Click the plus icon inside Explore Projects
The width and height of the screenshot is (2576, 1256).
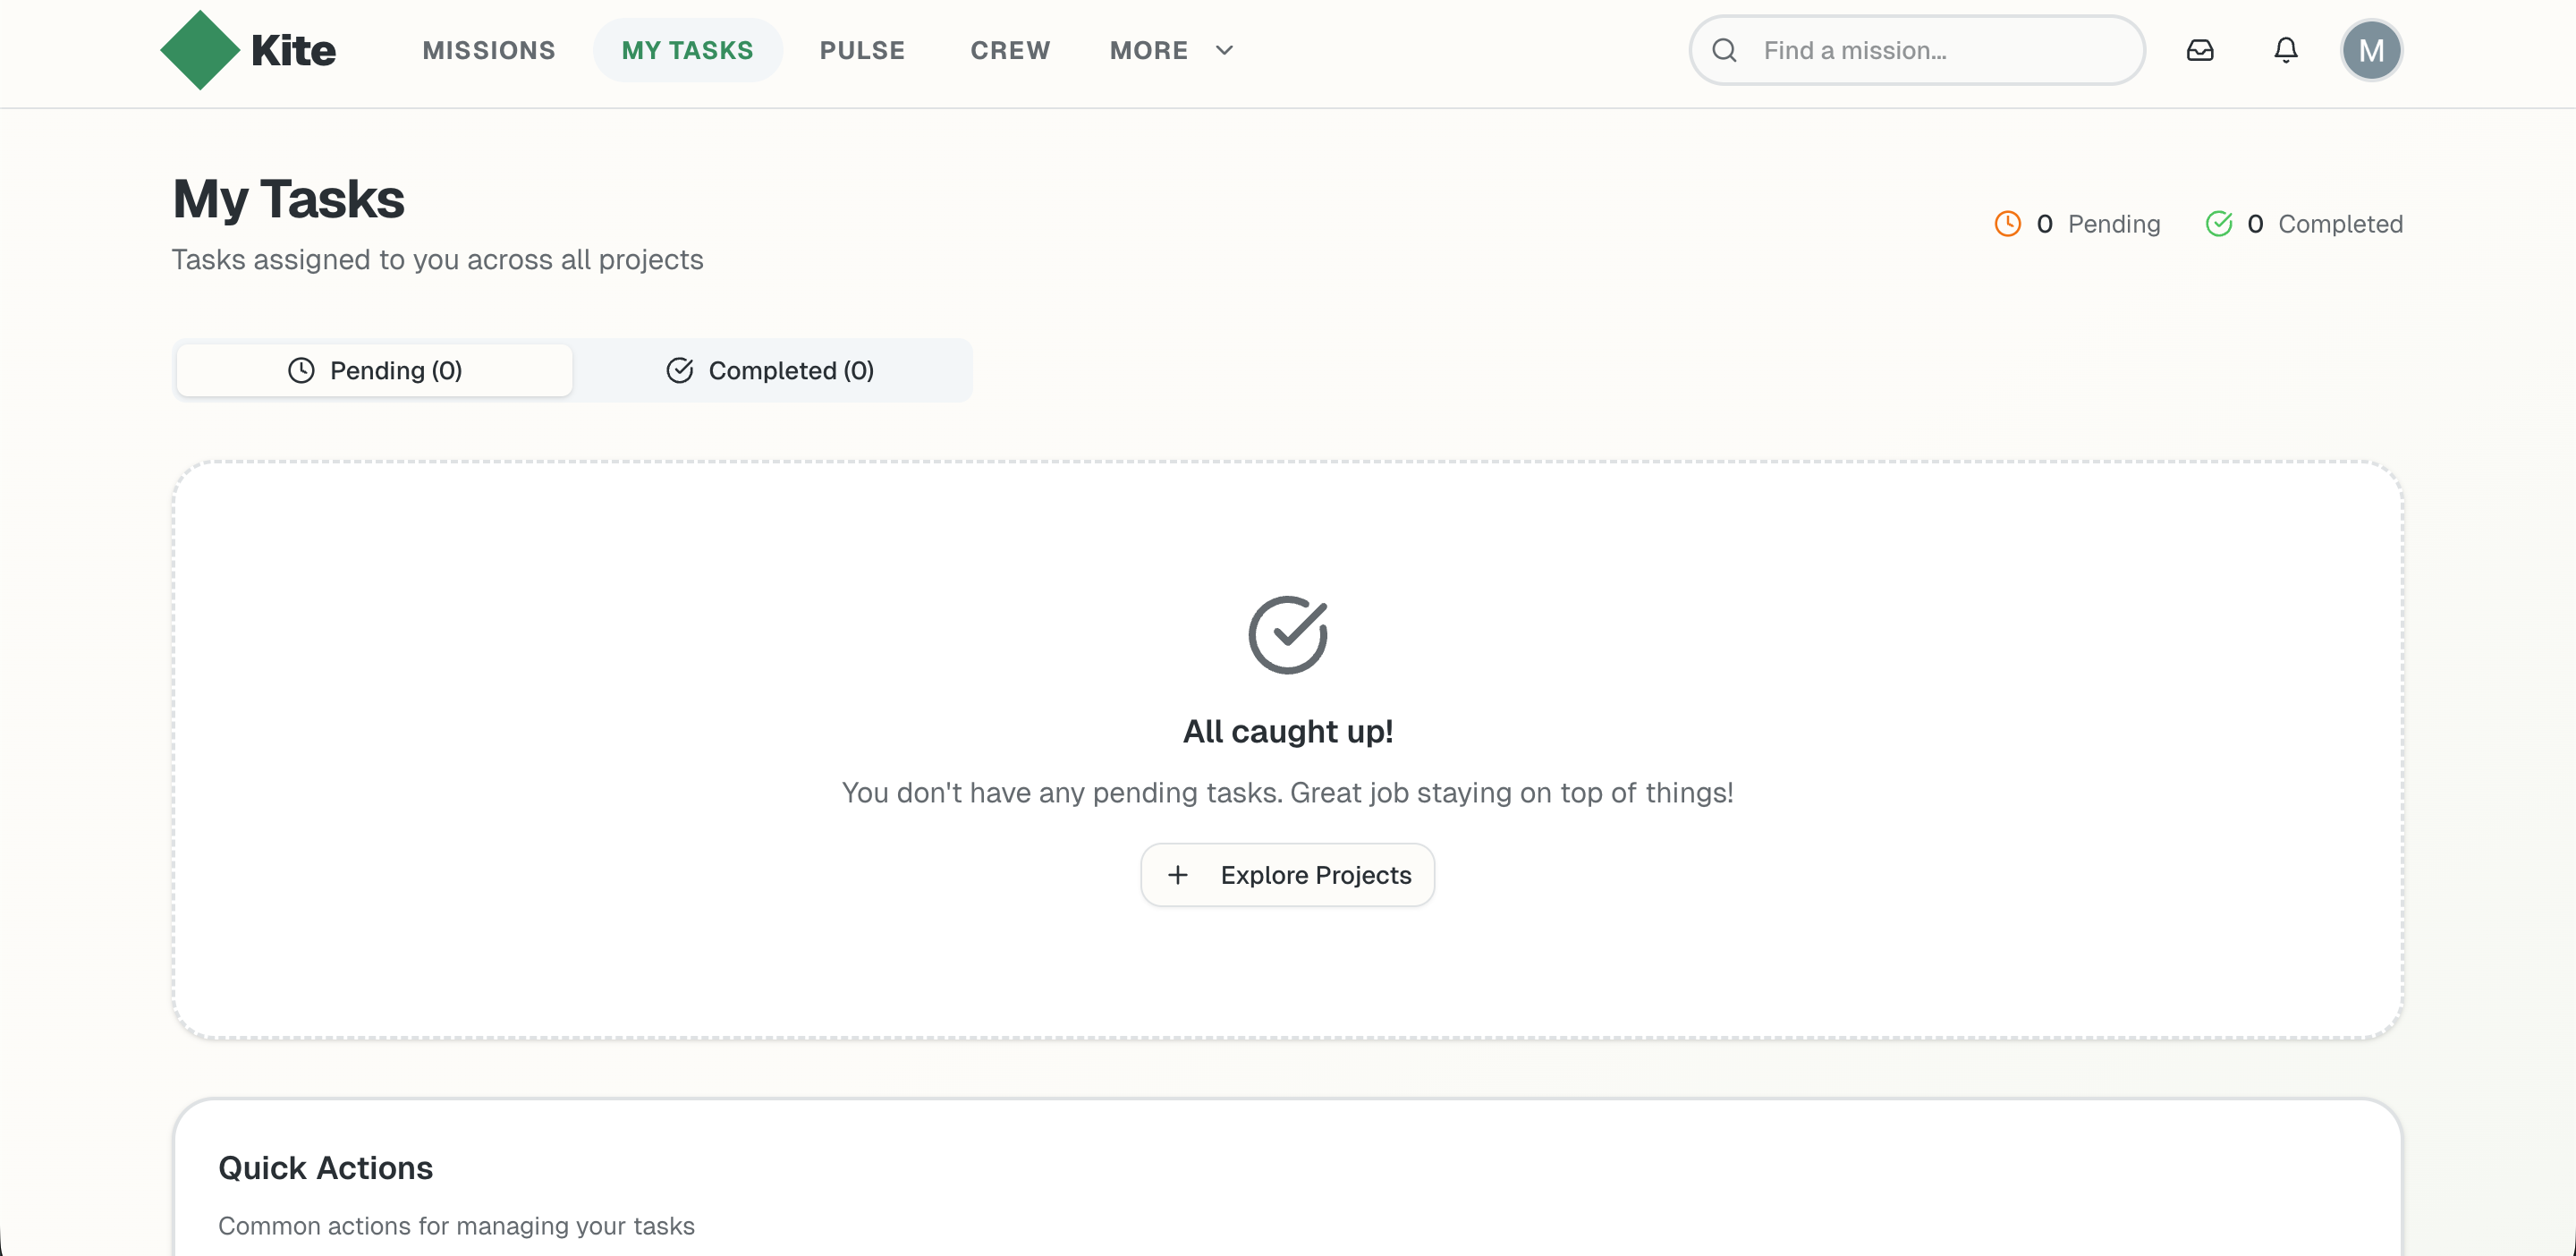pyautogui.click(x=1178, y=874)
